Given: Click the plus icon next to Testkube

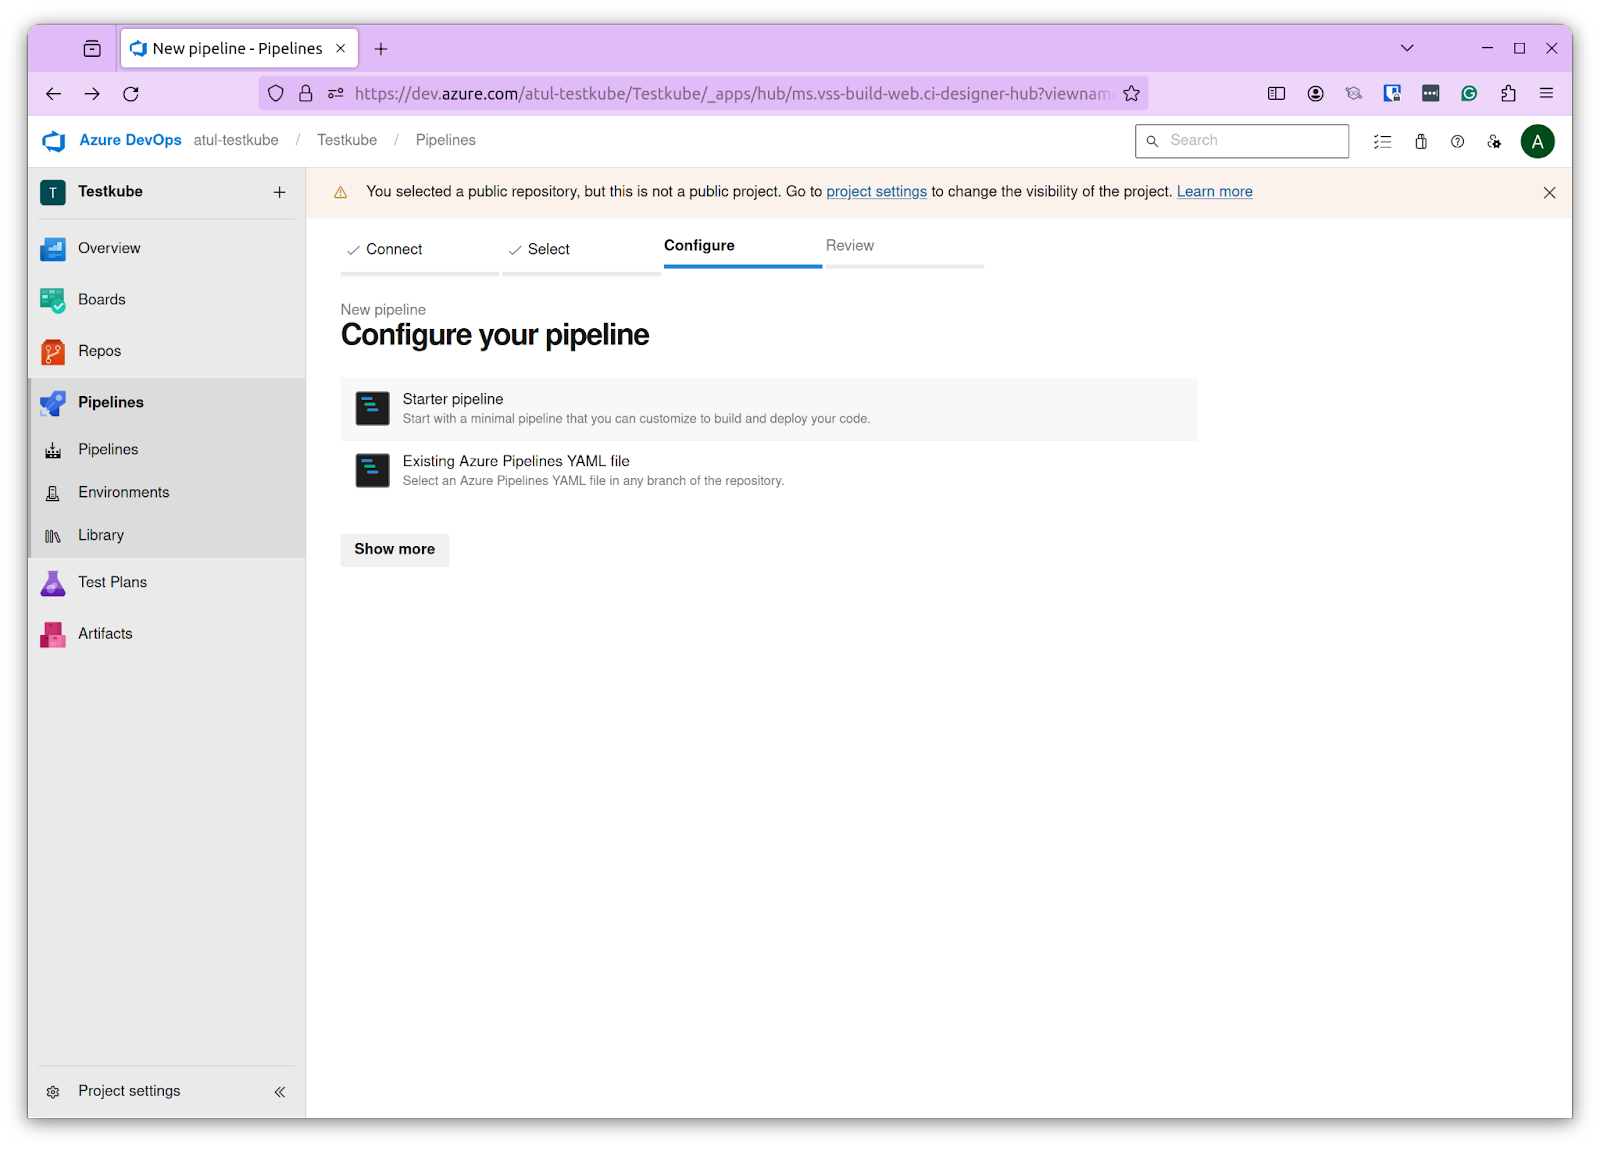Looking at the screenshot, I should (x=280, y=192).
